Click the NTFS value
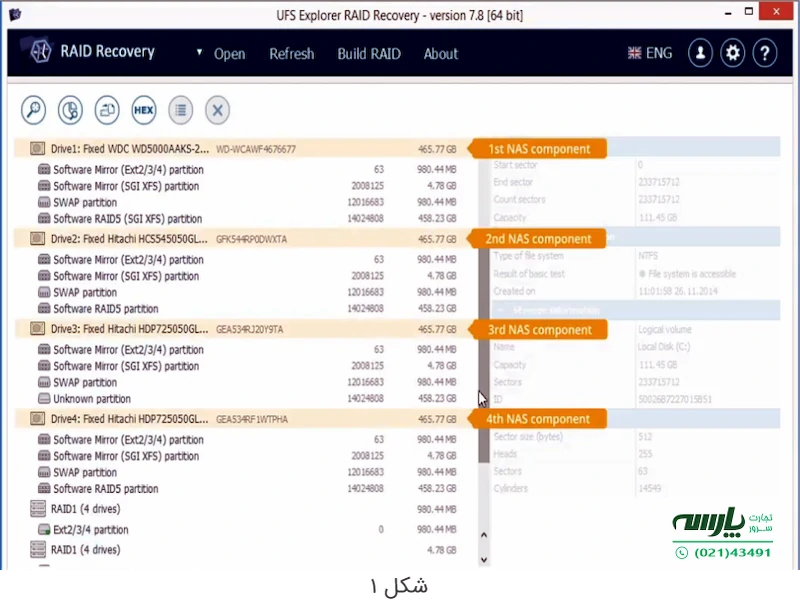Image resolution: width=800 pixels, height=600 pixels. coord(648,256)
